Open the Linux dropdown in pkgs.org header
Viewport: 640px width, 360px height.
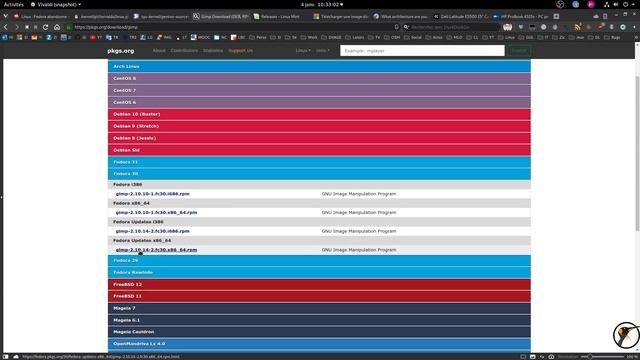303,51
